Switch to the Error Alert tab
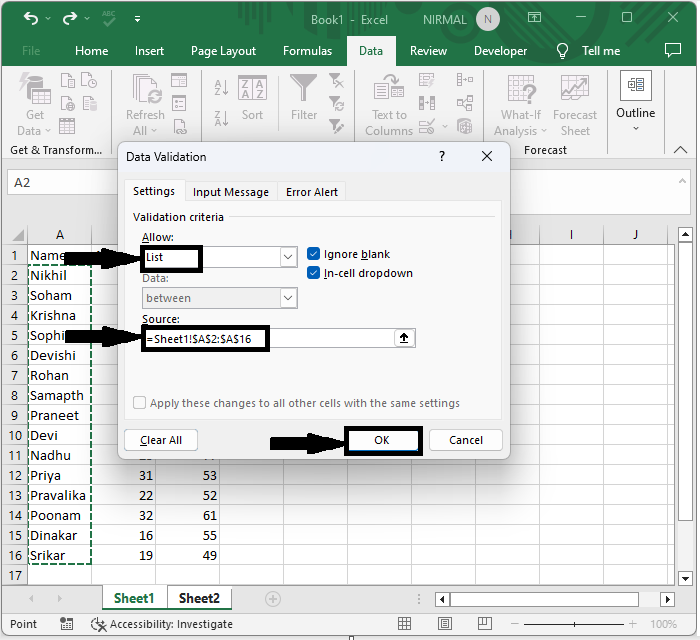This screenshot has width=700, height=640. point(312,192)
